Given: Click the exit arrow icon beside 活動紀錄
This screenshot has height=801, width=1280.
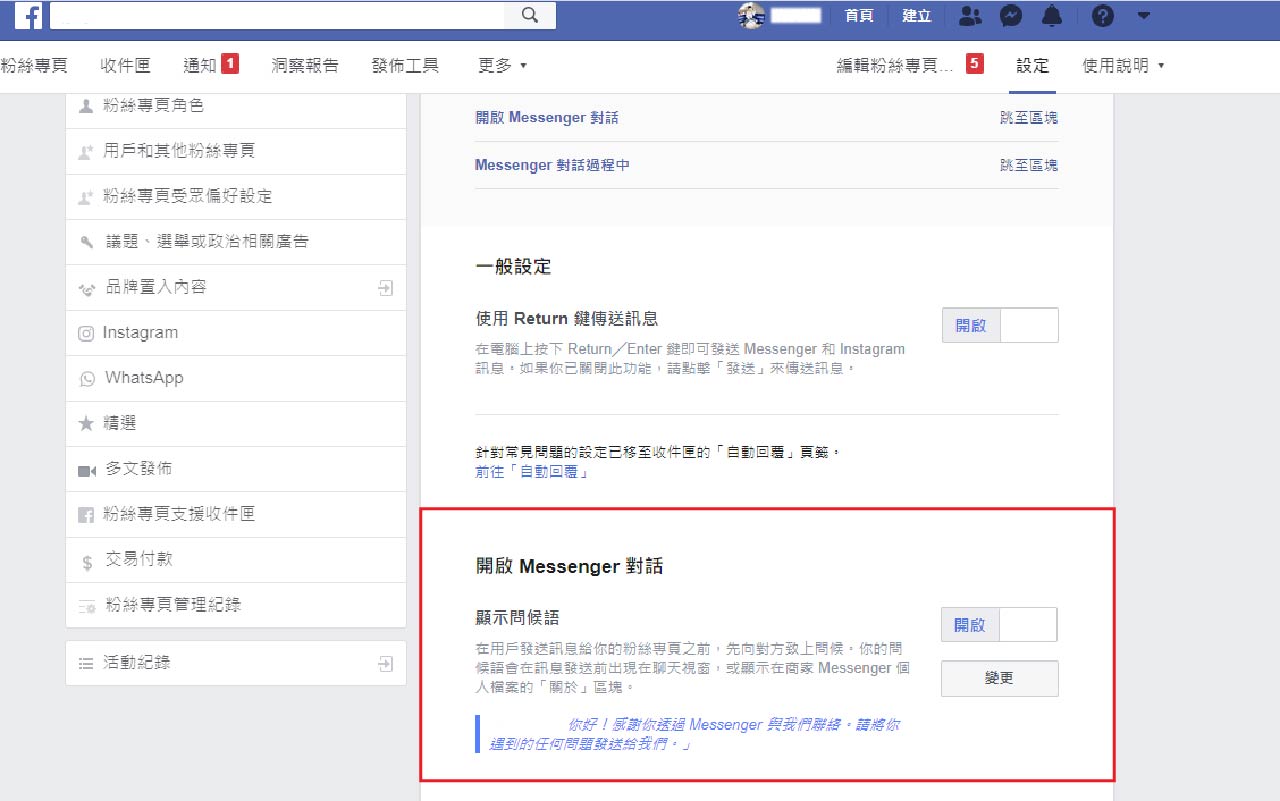Looking at the screenshot, I should tap(386, 663).
